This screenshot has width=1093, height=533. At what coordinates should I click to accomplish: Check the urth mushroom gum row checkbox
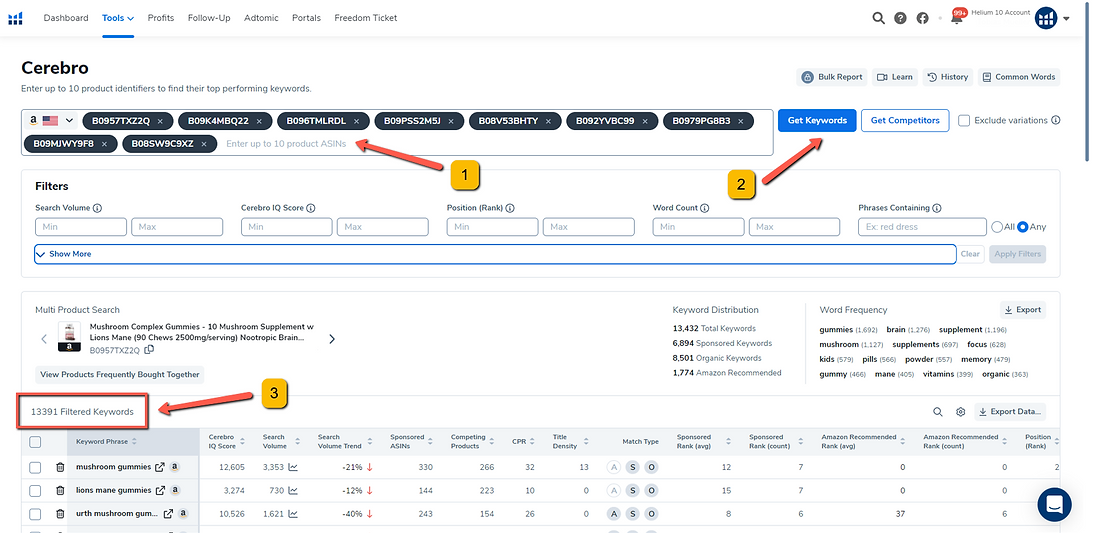click(x=36, y=514)
